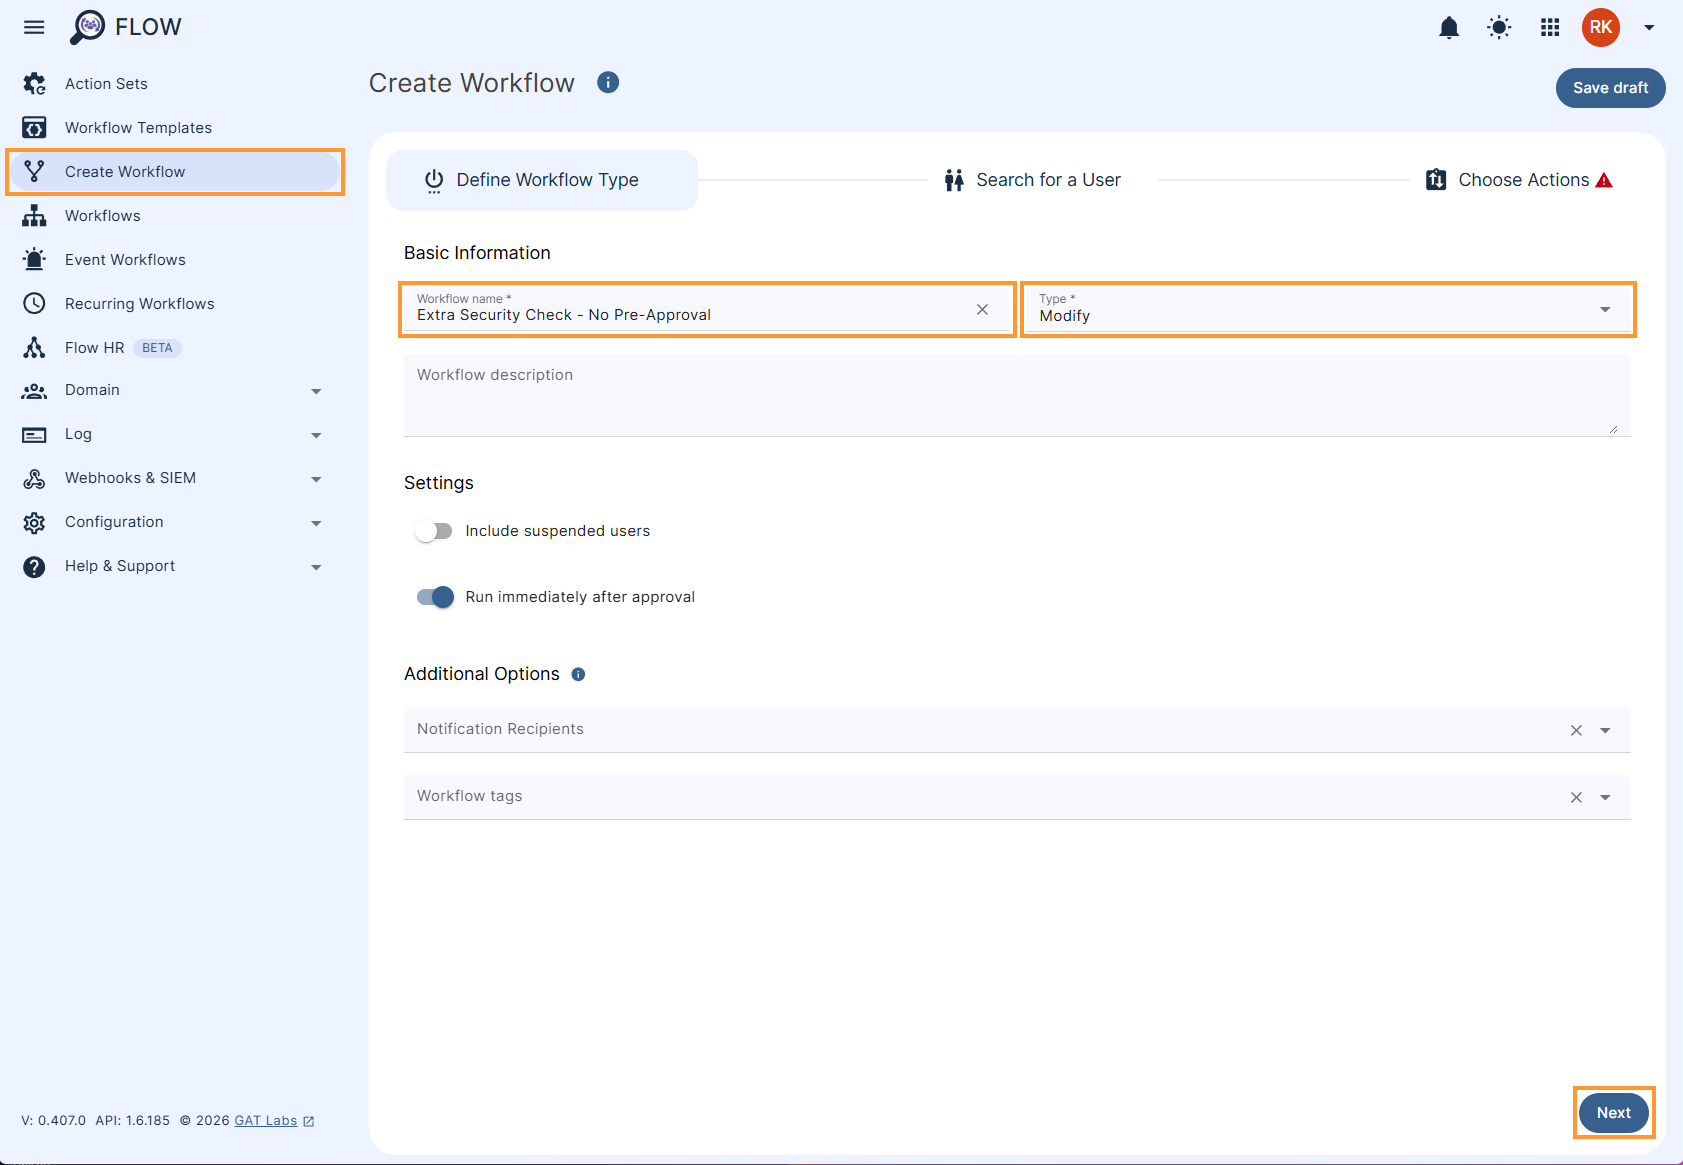The image size is (1683, 1165).
Task: Click the brightness theme icon
Action: point(1499,27)
